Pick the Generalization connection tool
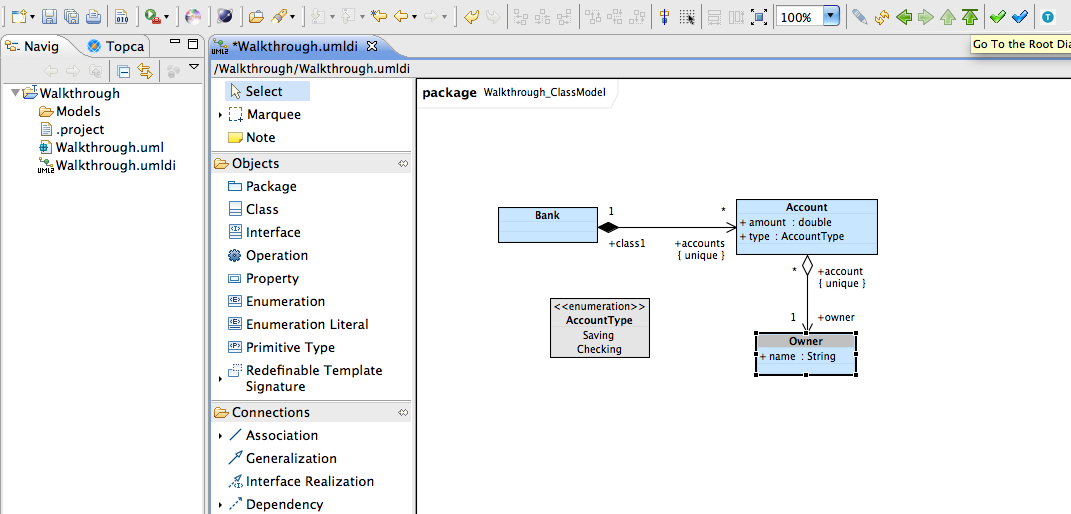This screenshot has height=514, width=1071. (x=282, y=459)
